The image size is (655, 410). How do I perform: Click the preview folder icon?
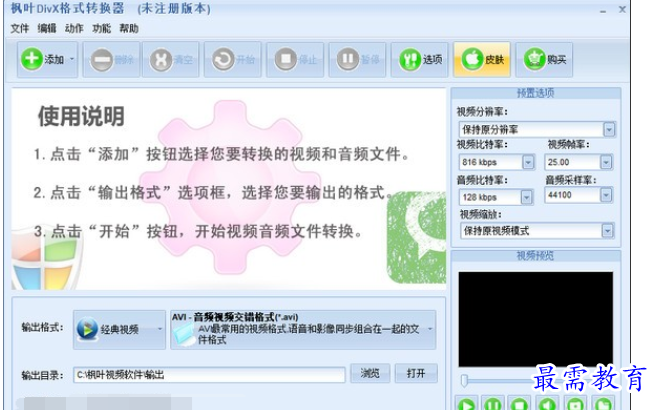coord(603,404)
